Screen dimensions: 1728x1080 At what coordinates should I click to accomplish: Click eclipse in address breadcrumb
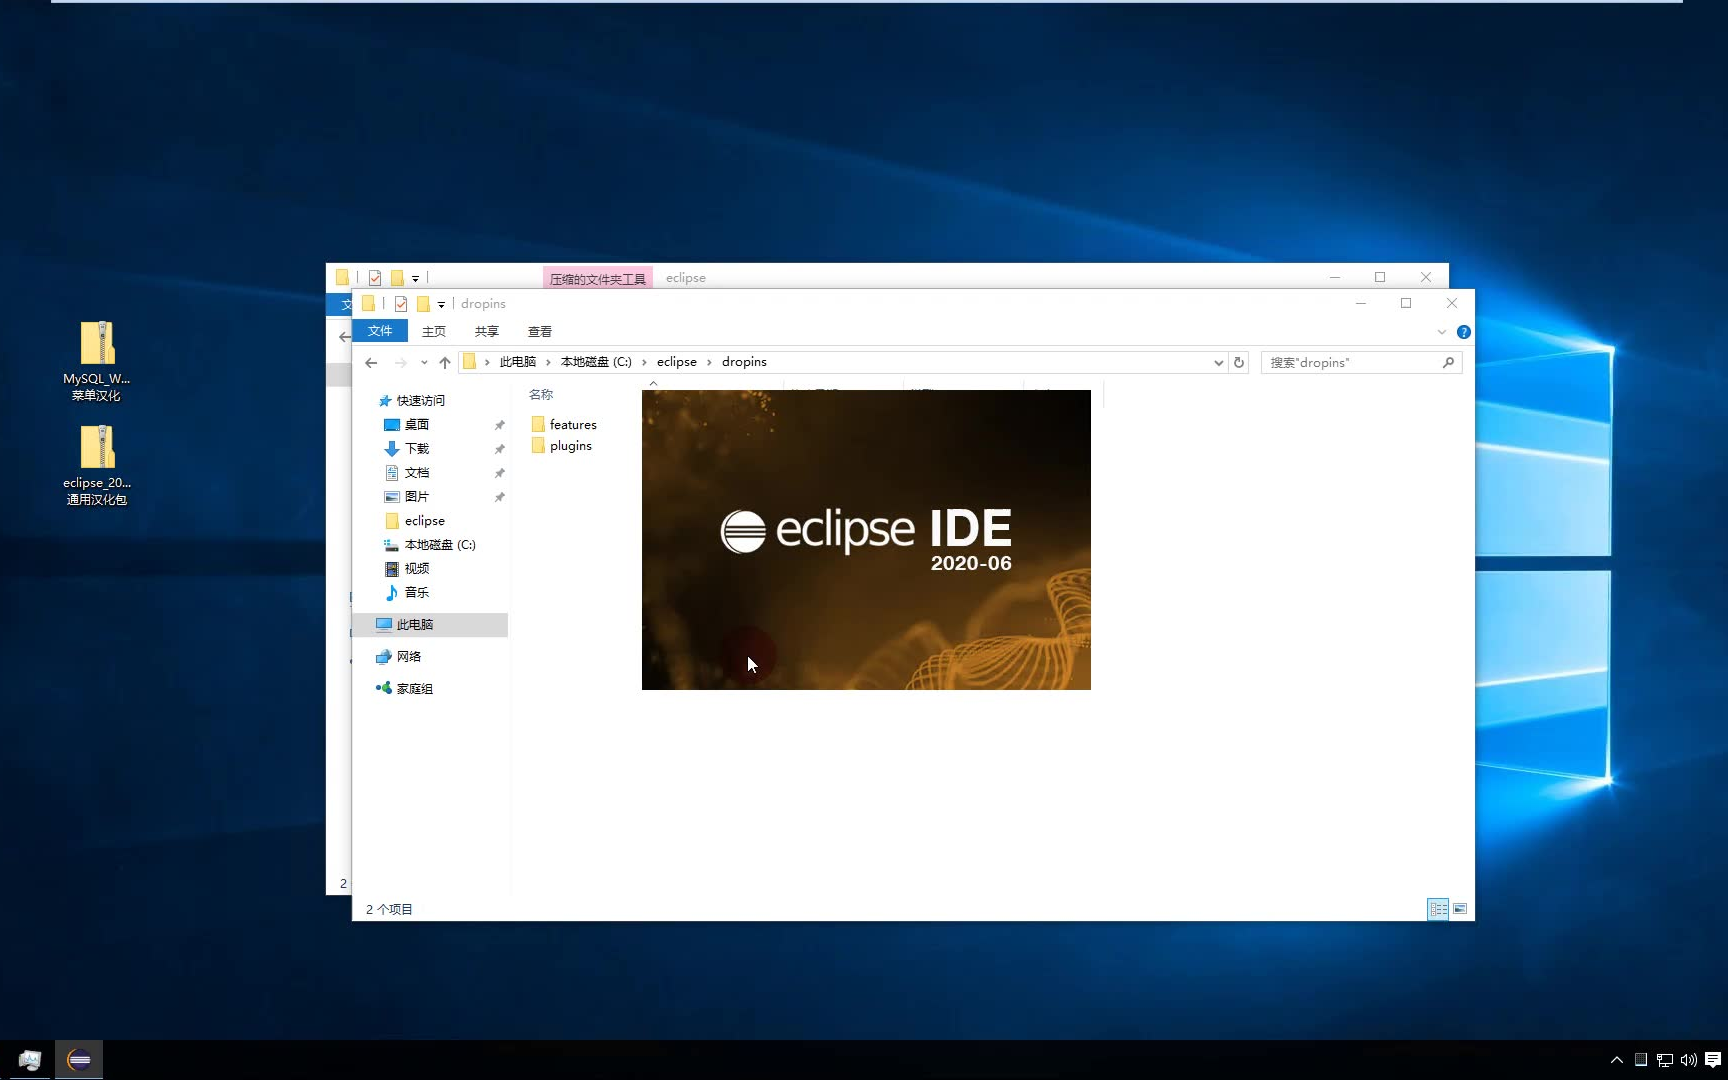(x=677, y=362)
